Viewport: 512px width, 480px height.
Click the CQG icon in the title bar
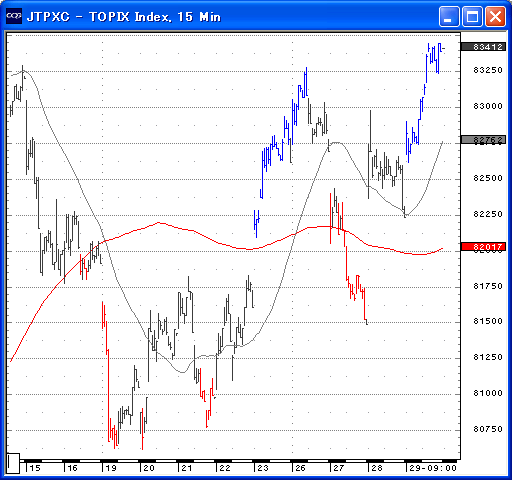pos(14,16)
